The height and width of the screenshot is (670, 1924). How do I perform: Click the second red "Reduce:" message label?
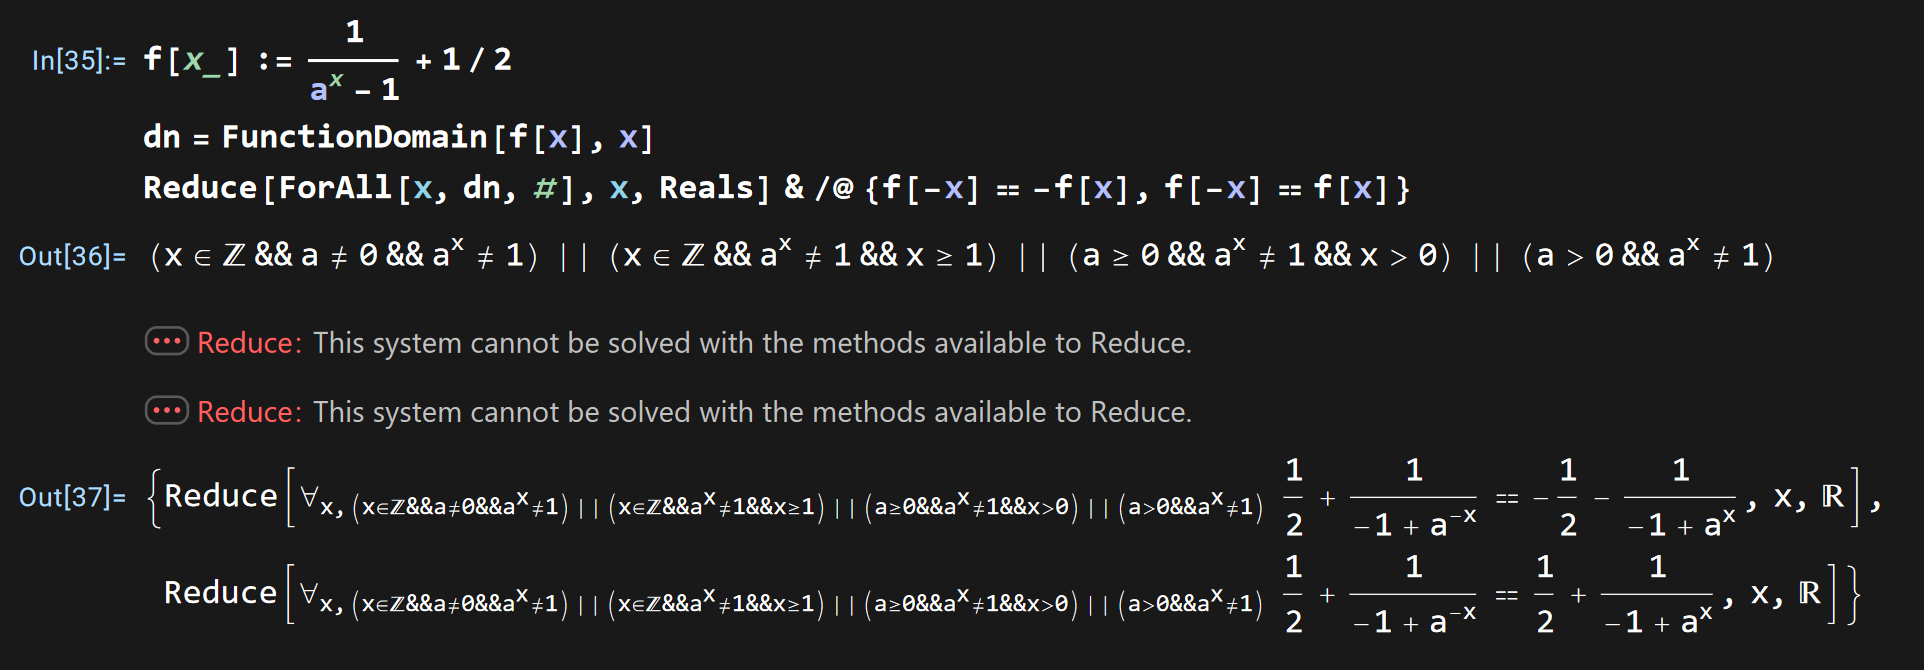coord(249,412)
